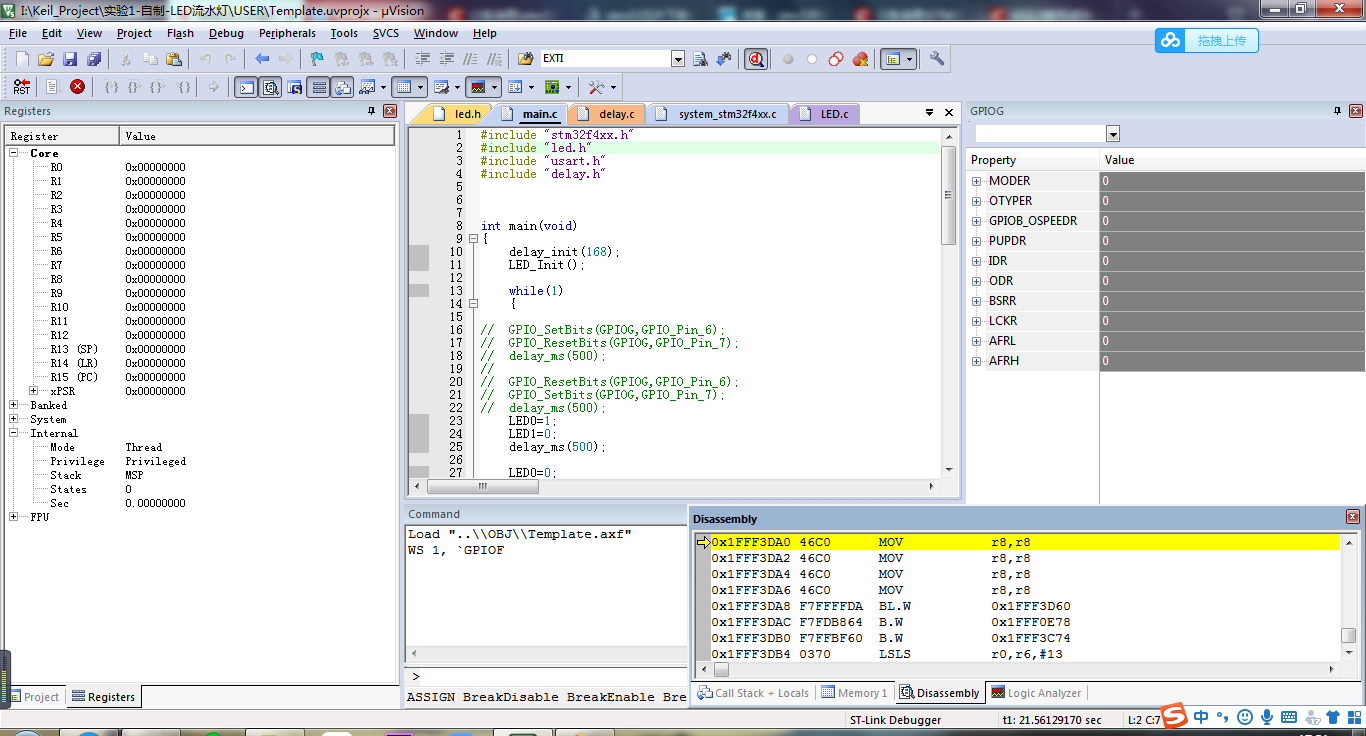Toggle the Analysis windows button
1366x736 pixels.
(x=478, y=87)
